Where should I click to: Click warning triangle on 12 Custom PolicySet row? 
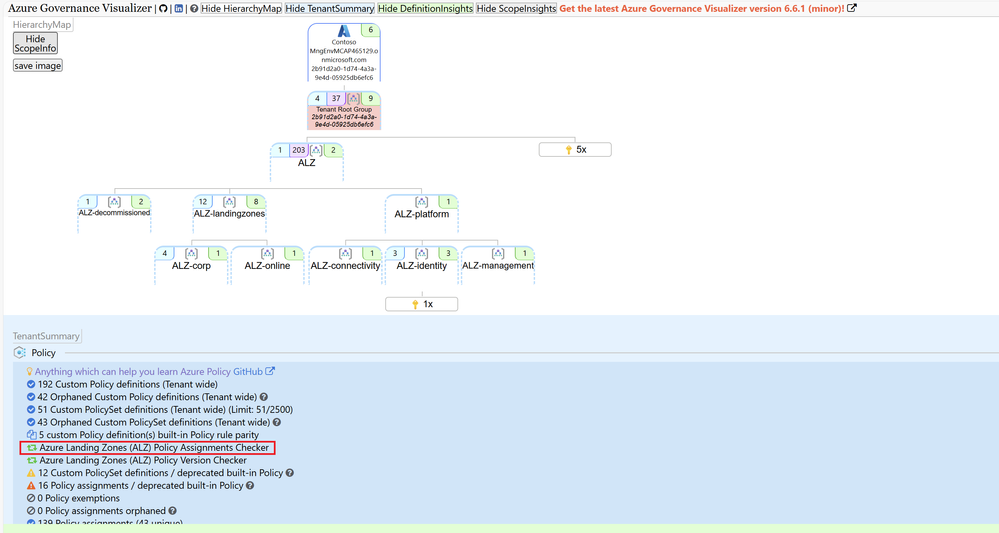coord(31,473)
